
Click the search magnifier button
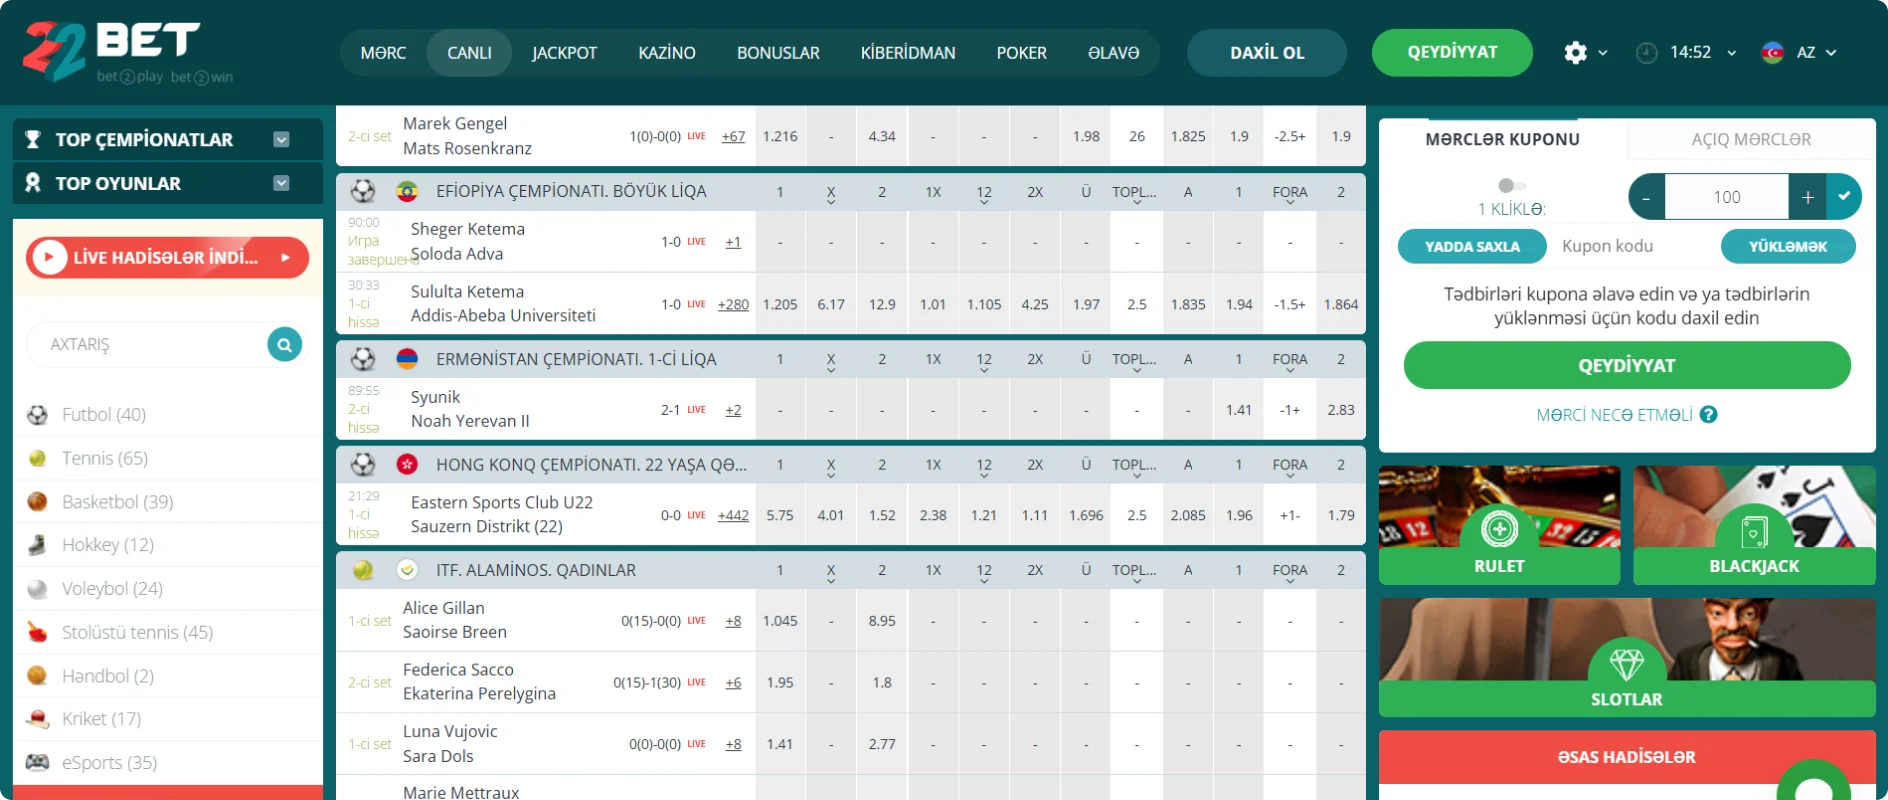pos(285,345)
